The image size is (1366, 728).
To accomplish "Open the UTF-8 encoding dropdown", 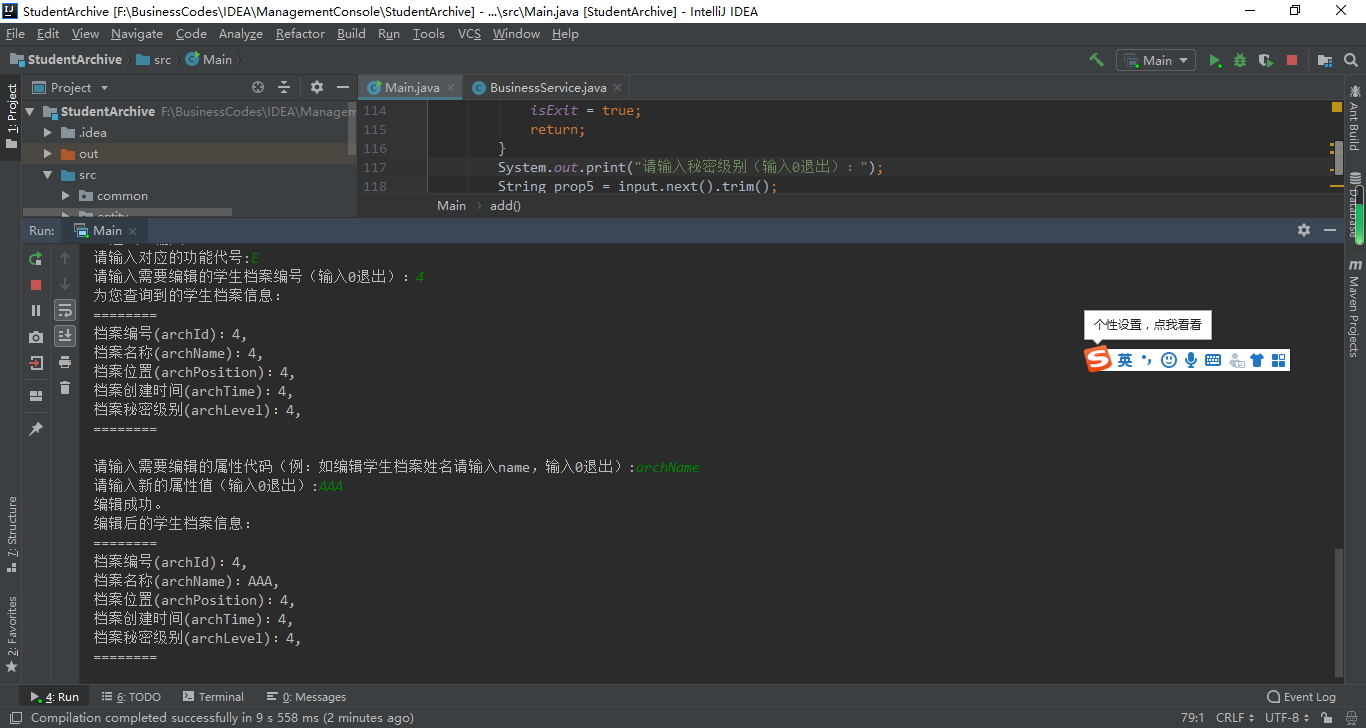I will tap(1287, 717).
